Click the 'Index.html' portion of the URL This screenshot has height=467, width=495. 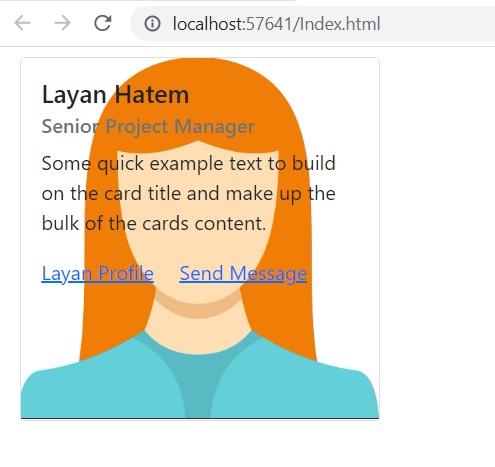340,24
